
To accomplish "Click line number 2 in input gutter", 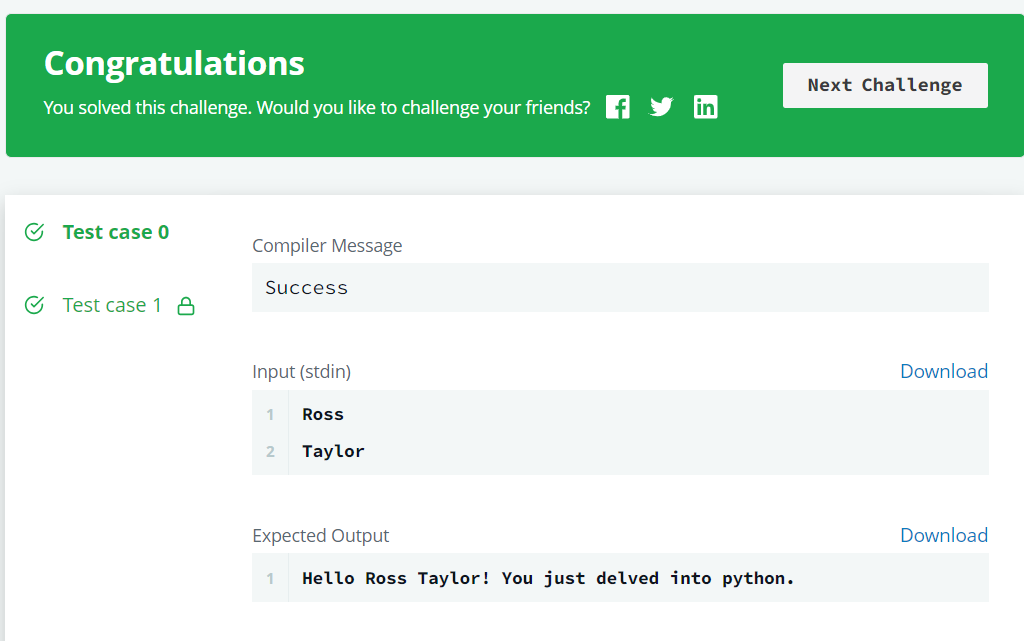I will pos(270,452).
